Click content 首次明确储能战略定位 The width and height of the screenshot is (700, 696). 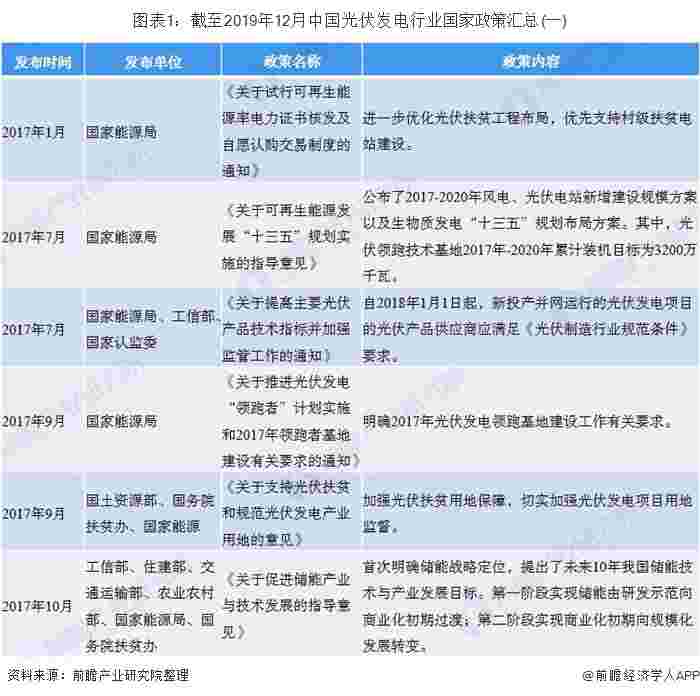[x=528, y=606]
